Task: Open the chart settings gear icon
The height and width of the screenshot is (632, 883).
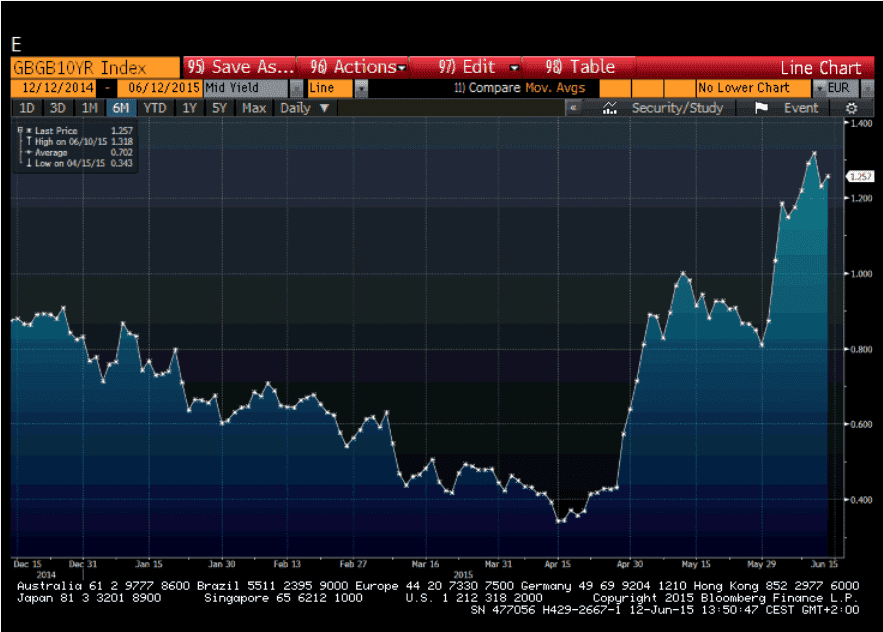Action: pos(851,108)
